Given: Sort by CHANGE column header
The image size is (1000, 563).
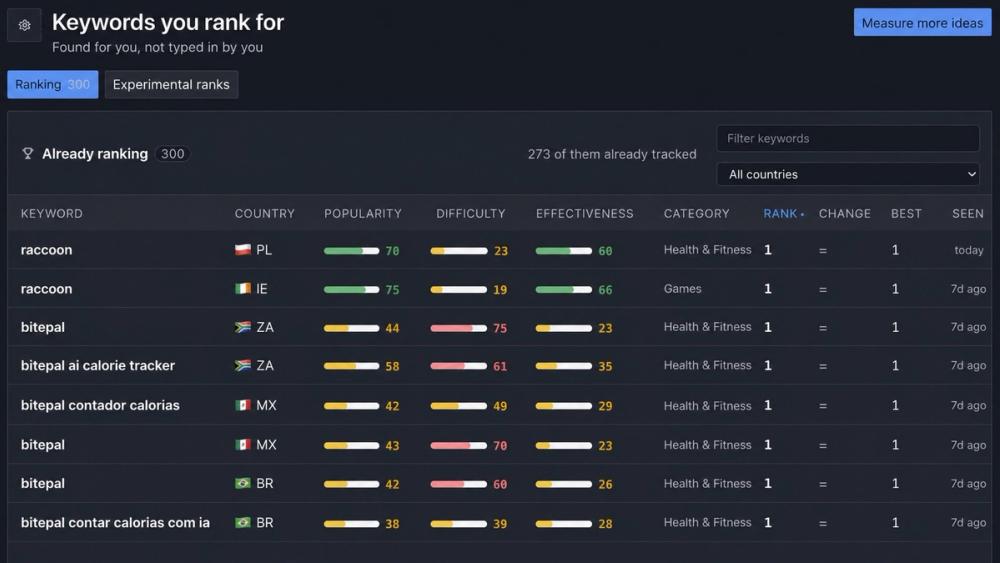Looking at the screenshot, I should 844,214.
